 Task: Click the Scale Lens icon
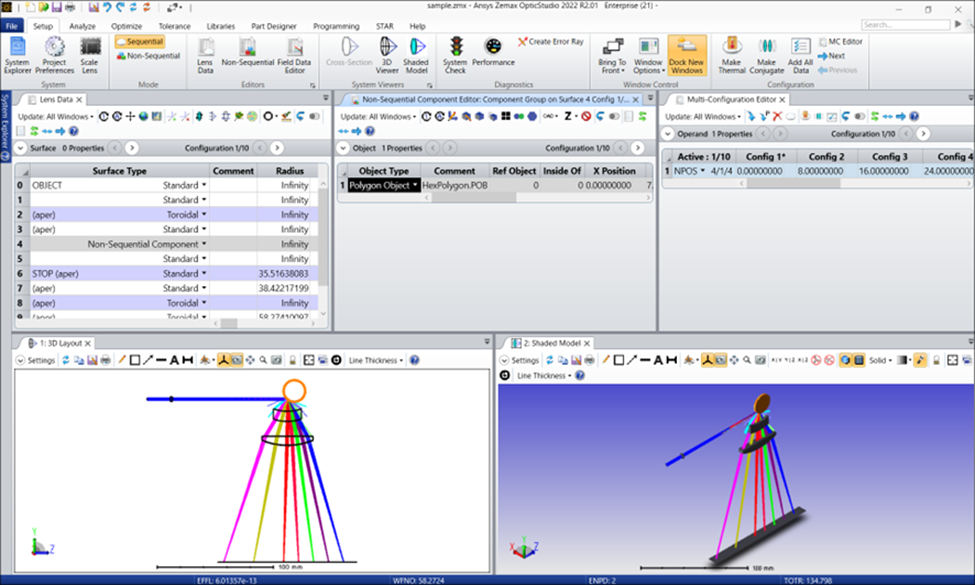(x=90, y=54)
